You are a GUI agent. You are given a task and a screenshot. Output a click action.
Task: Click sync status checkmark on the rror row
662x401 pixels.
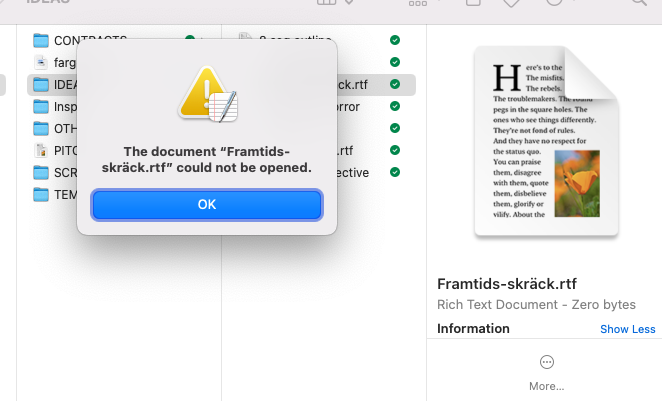(395, 106)
